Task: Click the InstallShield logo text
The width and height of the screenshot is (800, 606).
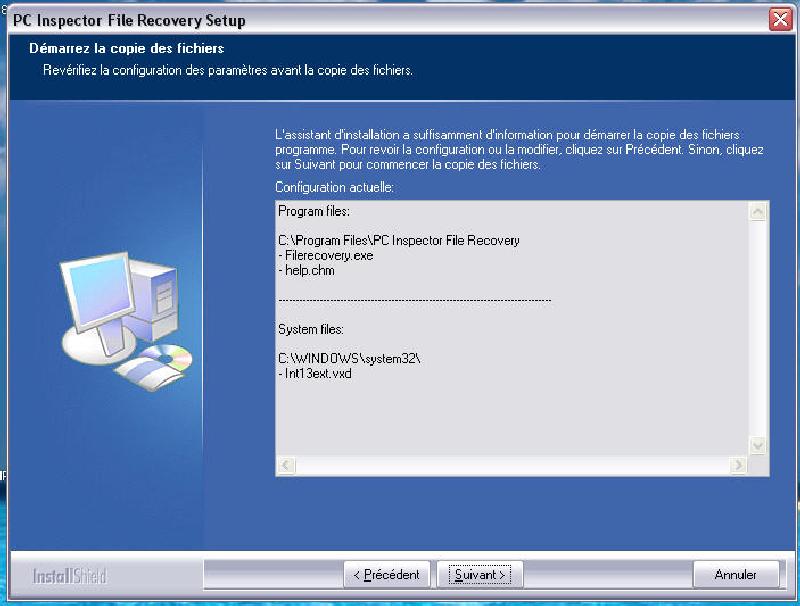Action: tap(70, 576)
